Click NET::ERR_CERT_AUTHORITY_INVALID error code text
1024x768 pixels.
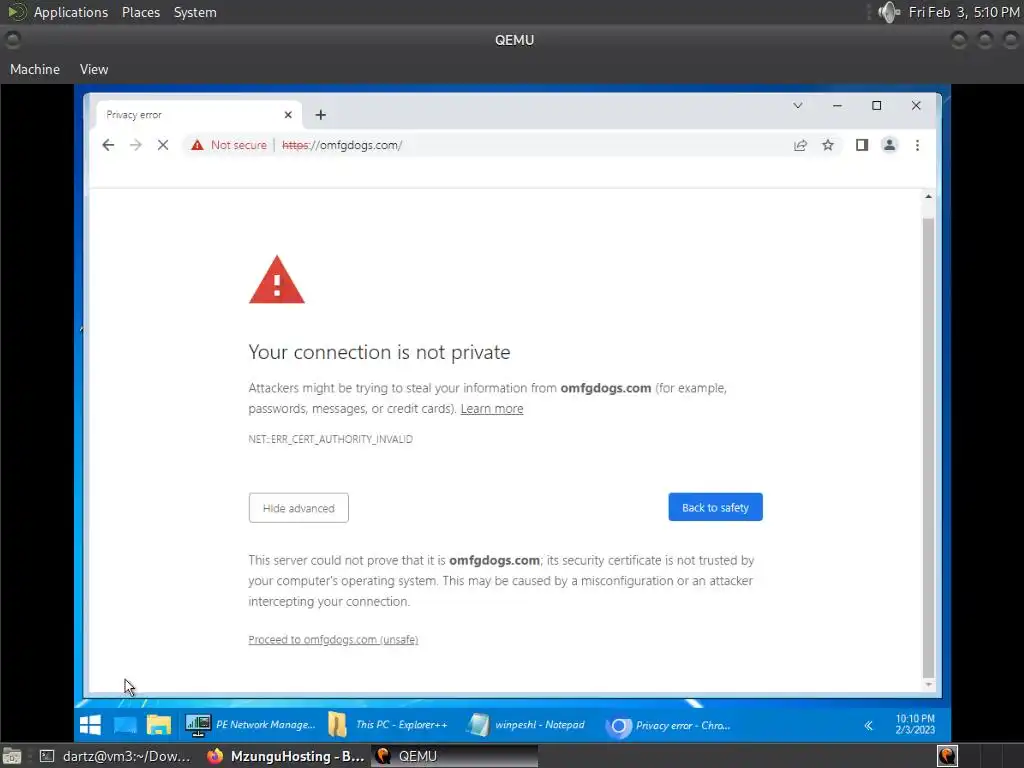click(x=330, y=439)
